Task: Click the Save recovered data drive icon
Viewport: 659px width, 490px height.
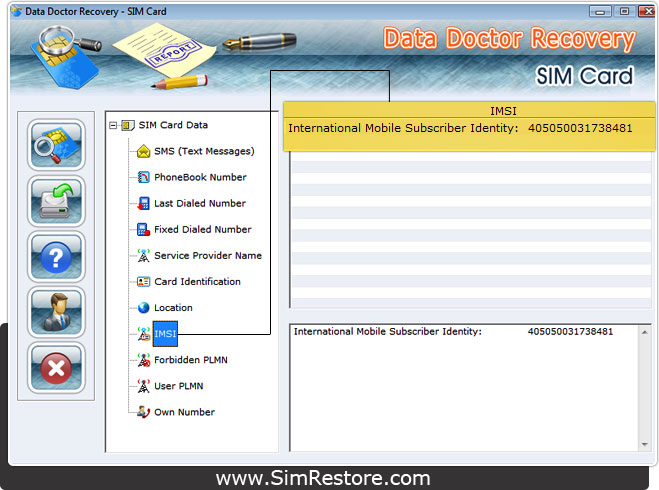Action: [56, 201]
